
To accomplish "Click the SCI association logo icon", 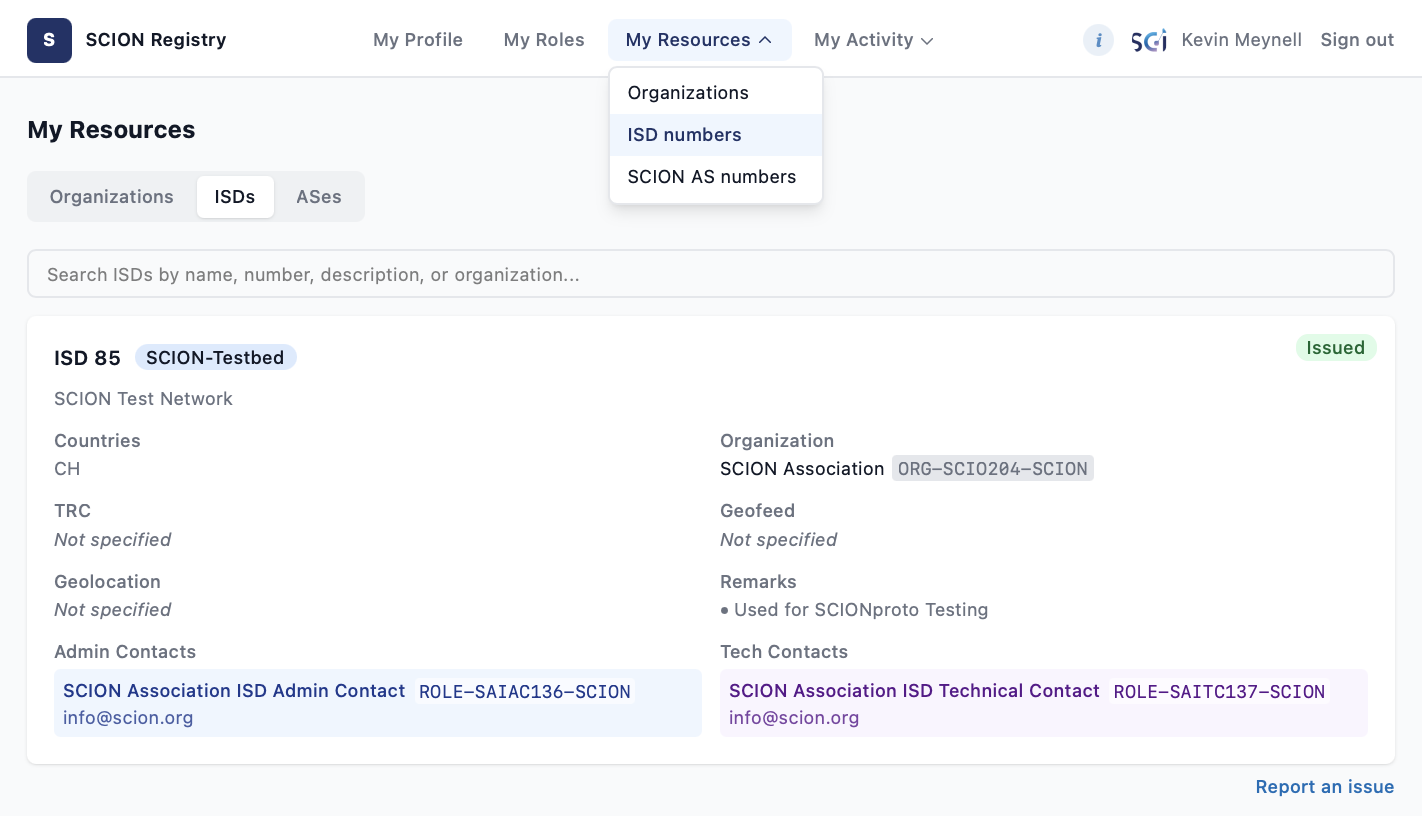I will coord(1149,40).
